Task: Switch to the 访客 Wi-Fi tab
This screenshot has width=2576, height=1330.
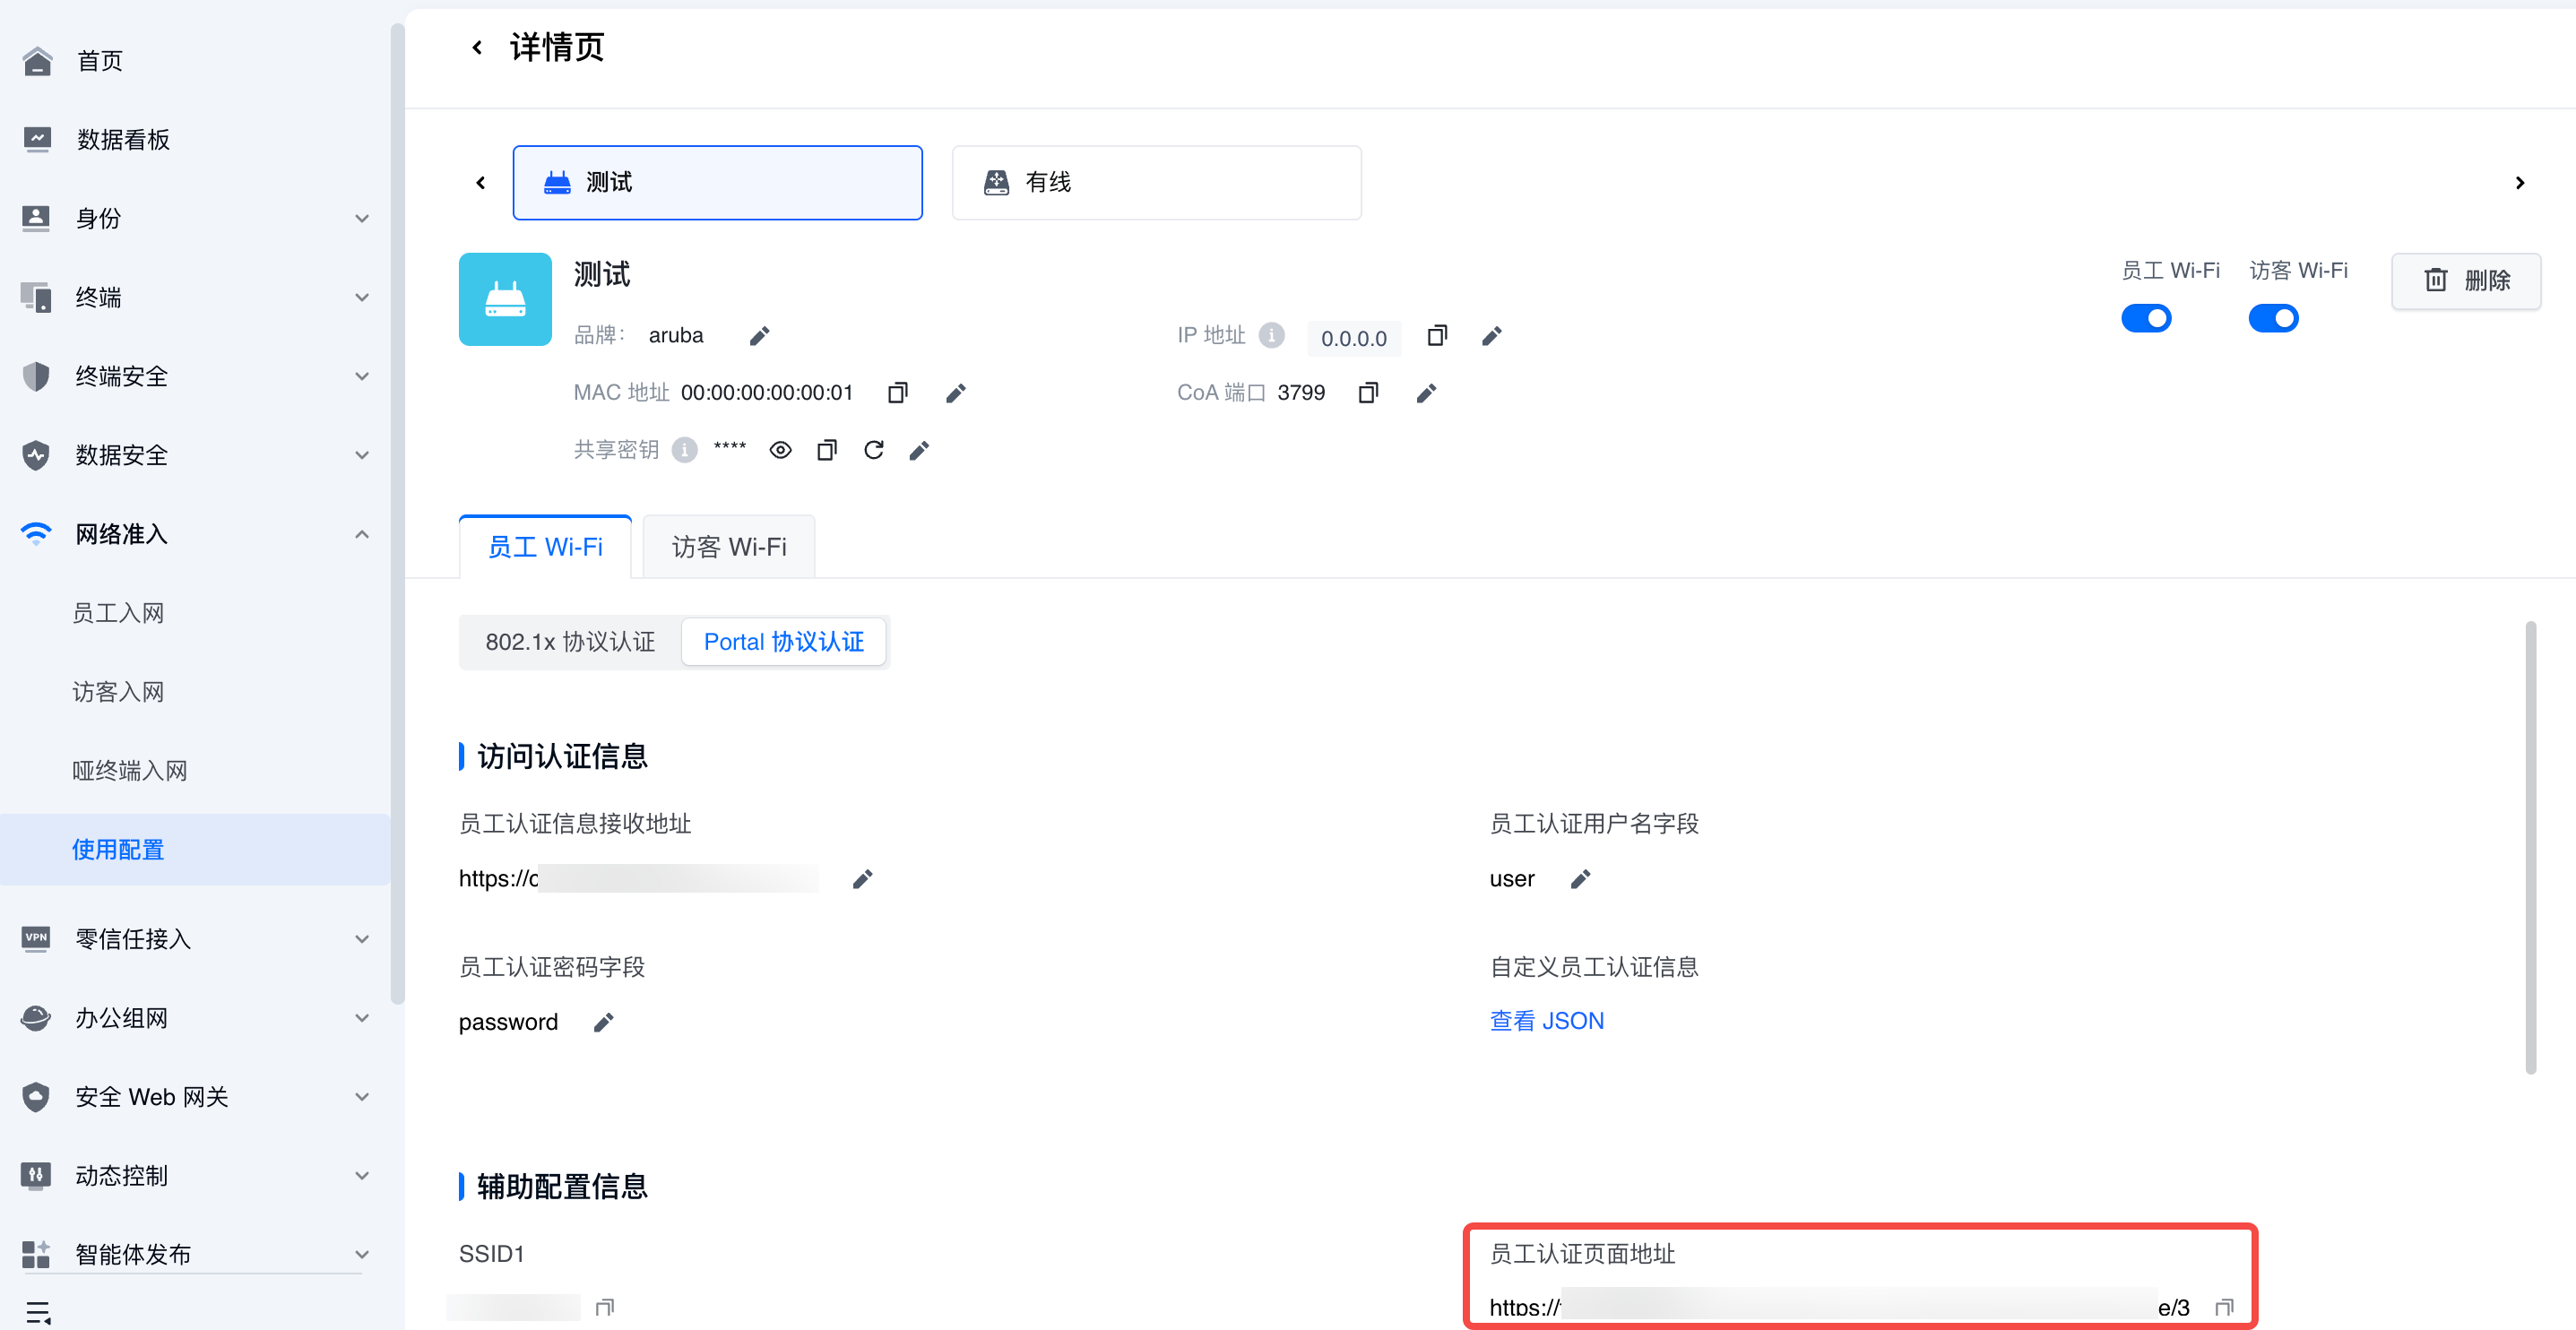Action: (728, 547)
